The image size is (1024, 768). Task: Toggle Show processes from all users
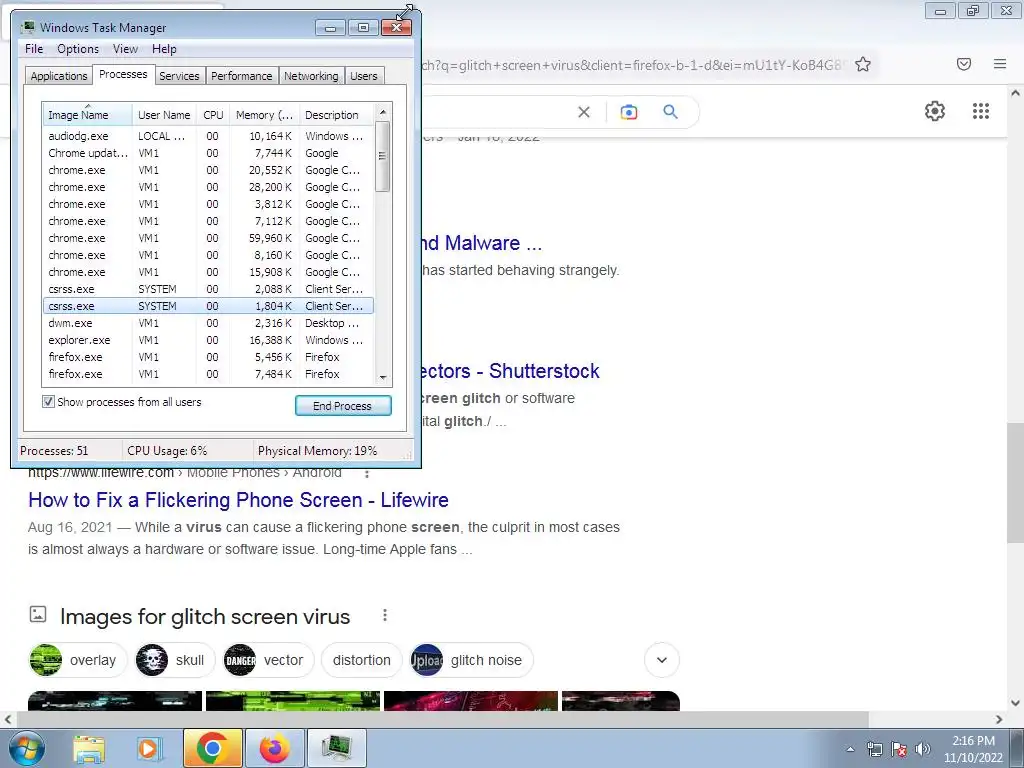(48, 402)
